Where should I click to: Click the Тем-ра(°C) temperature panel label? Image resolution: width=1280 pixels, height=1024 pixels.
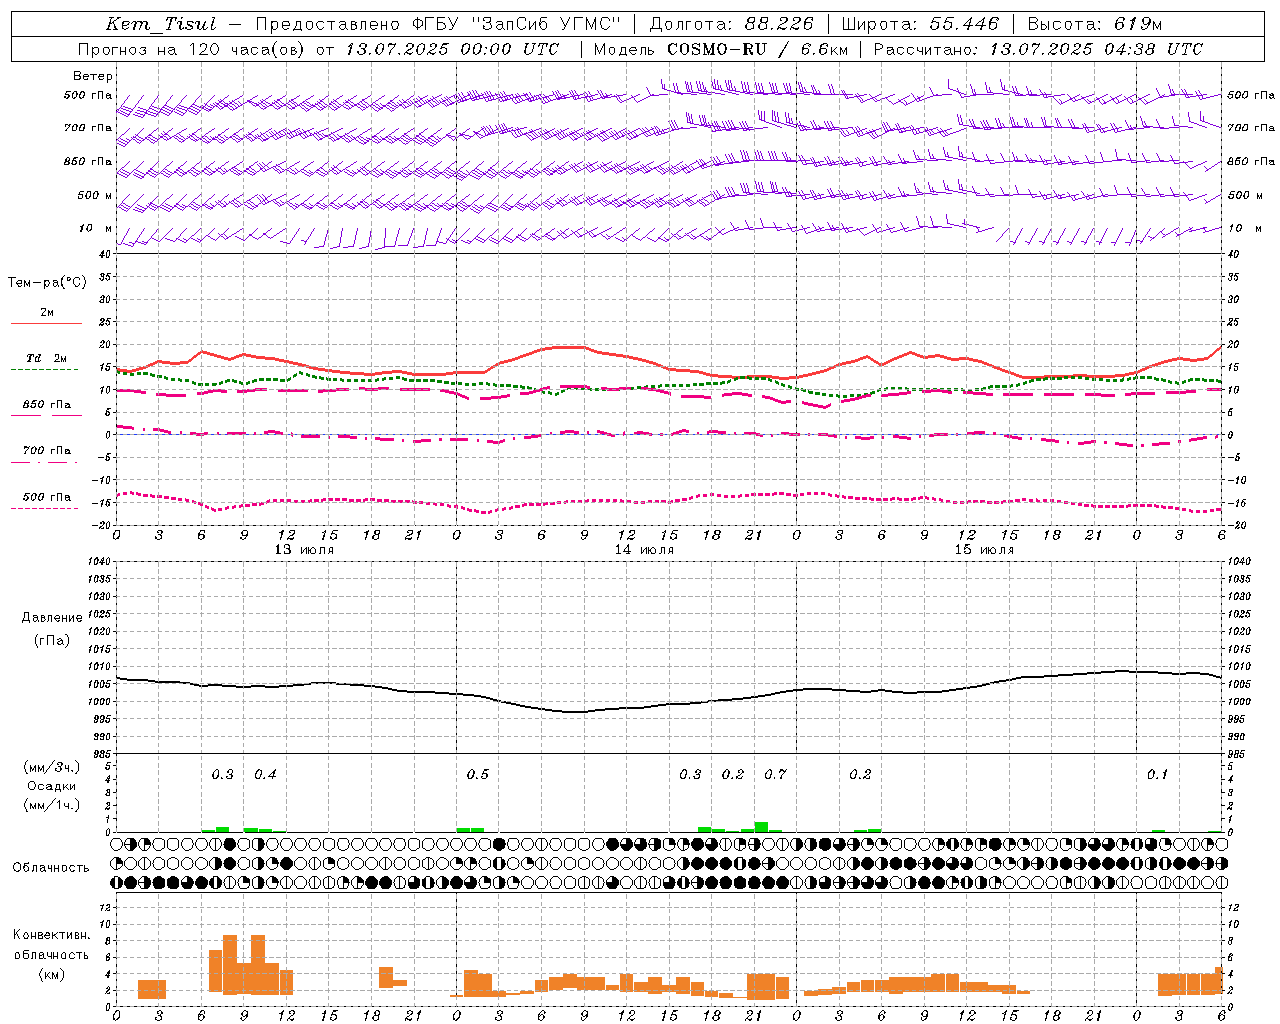pyautogui.click(x=47, y=283)
